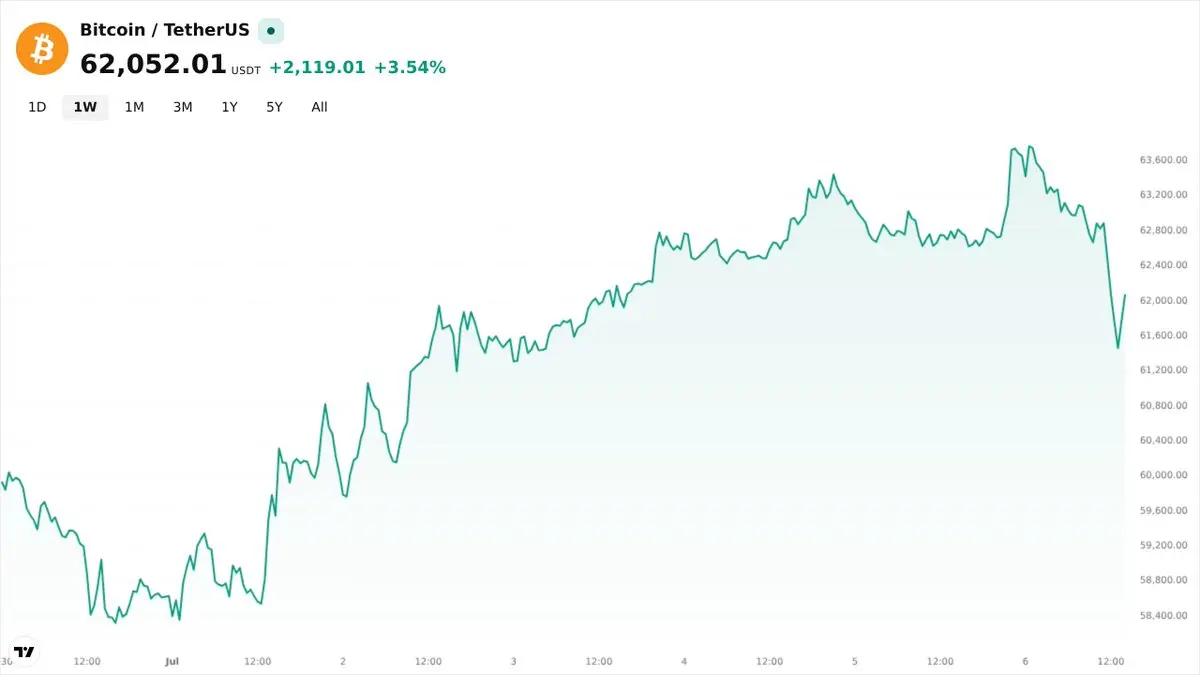The width and height of the screenshot is (1200, 675).
Task: Click the 58,400.00 price axis label
Action: 1163,615
